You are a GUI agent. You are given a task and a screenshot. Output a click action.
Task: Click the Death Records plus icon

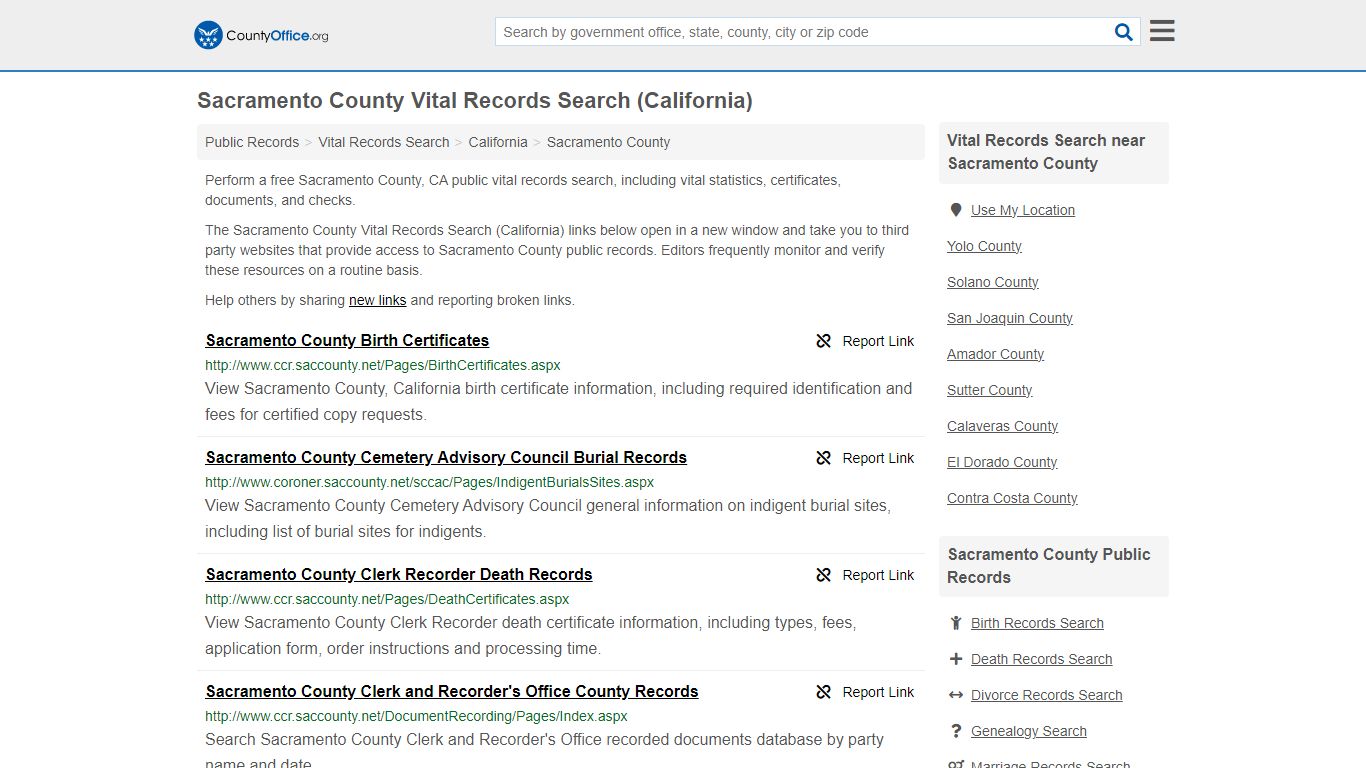(x=956, y=659)
